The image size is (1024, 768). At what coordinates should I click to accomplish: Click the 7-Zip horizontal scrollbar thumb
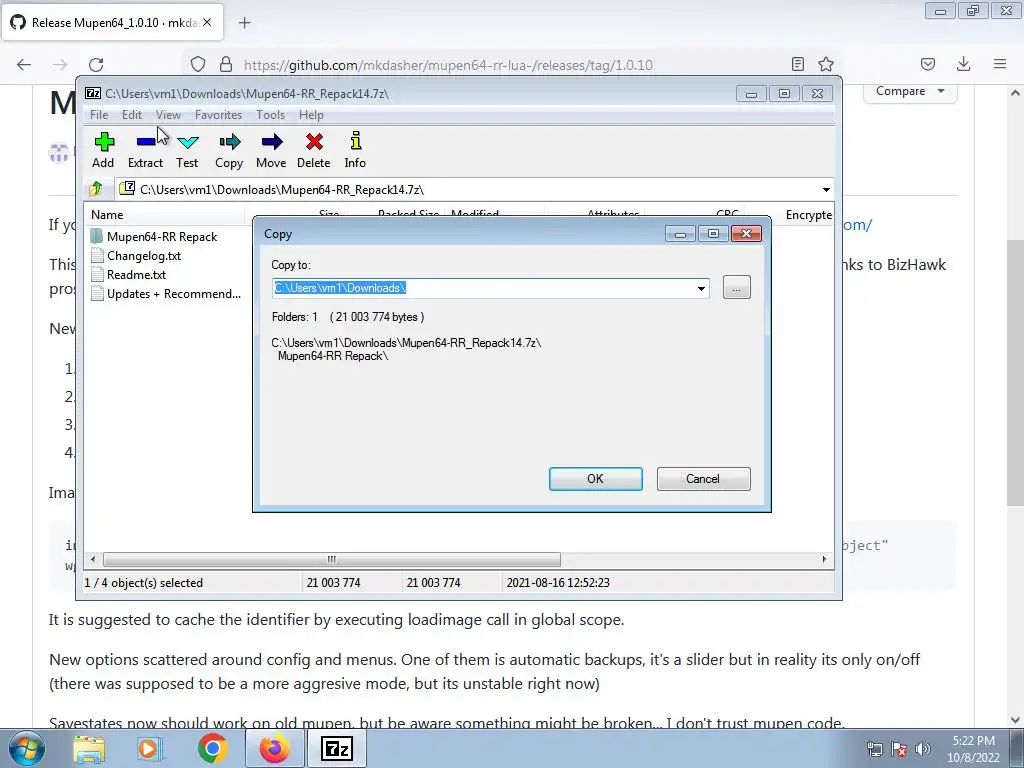tap(332, 560)
